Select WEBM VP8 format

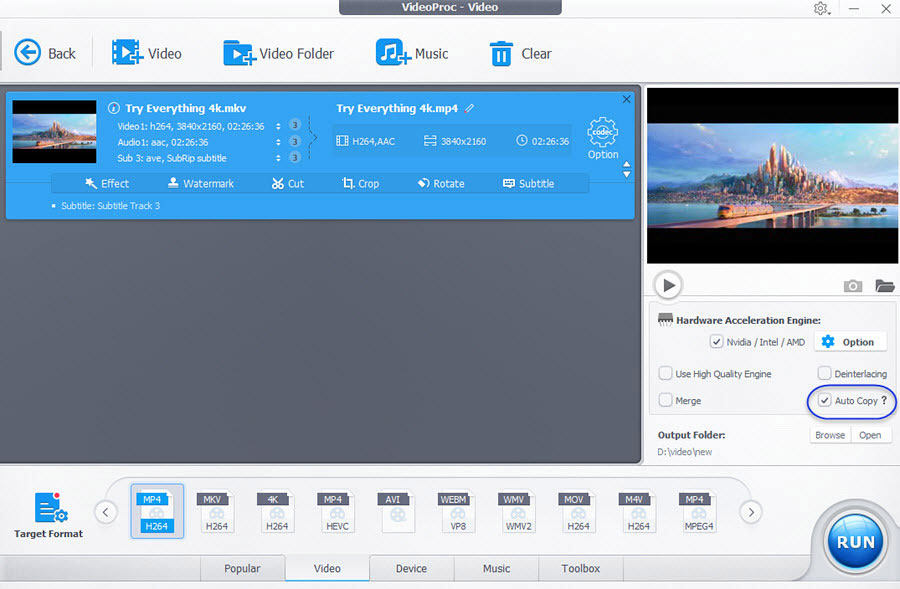coord(457,511)
